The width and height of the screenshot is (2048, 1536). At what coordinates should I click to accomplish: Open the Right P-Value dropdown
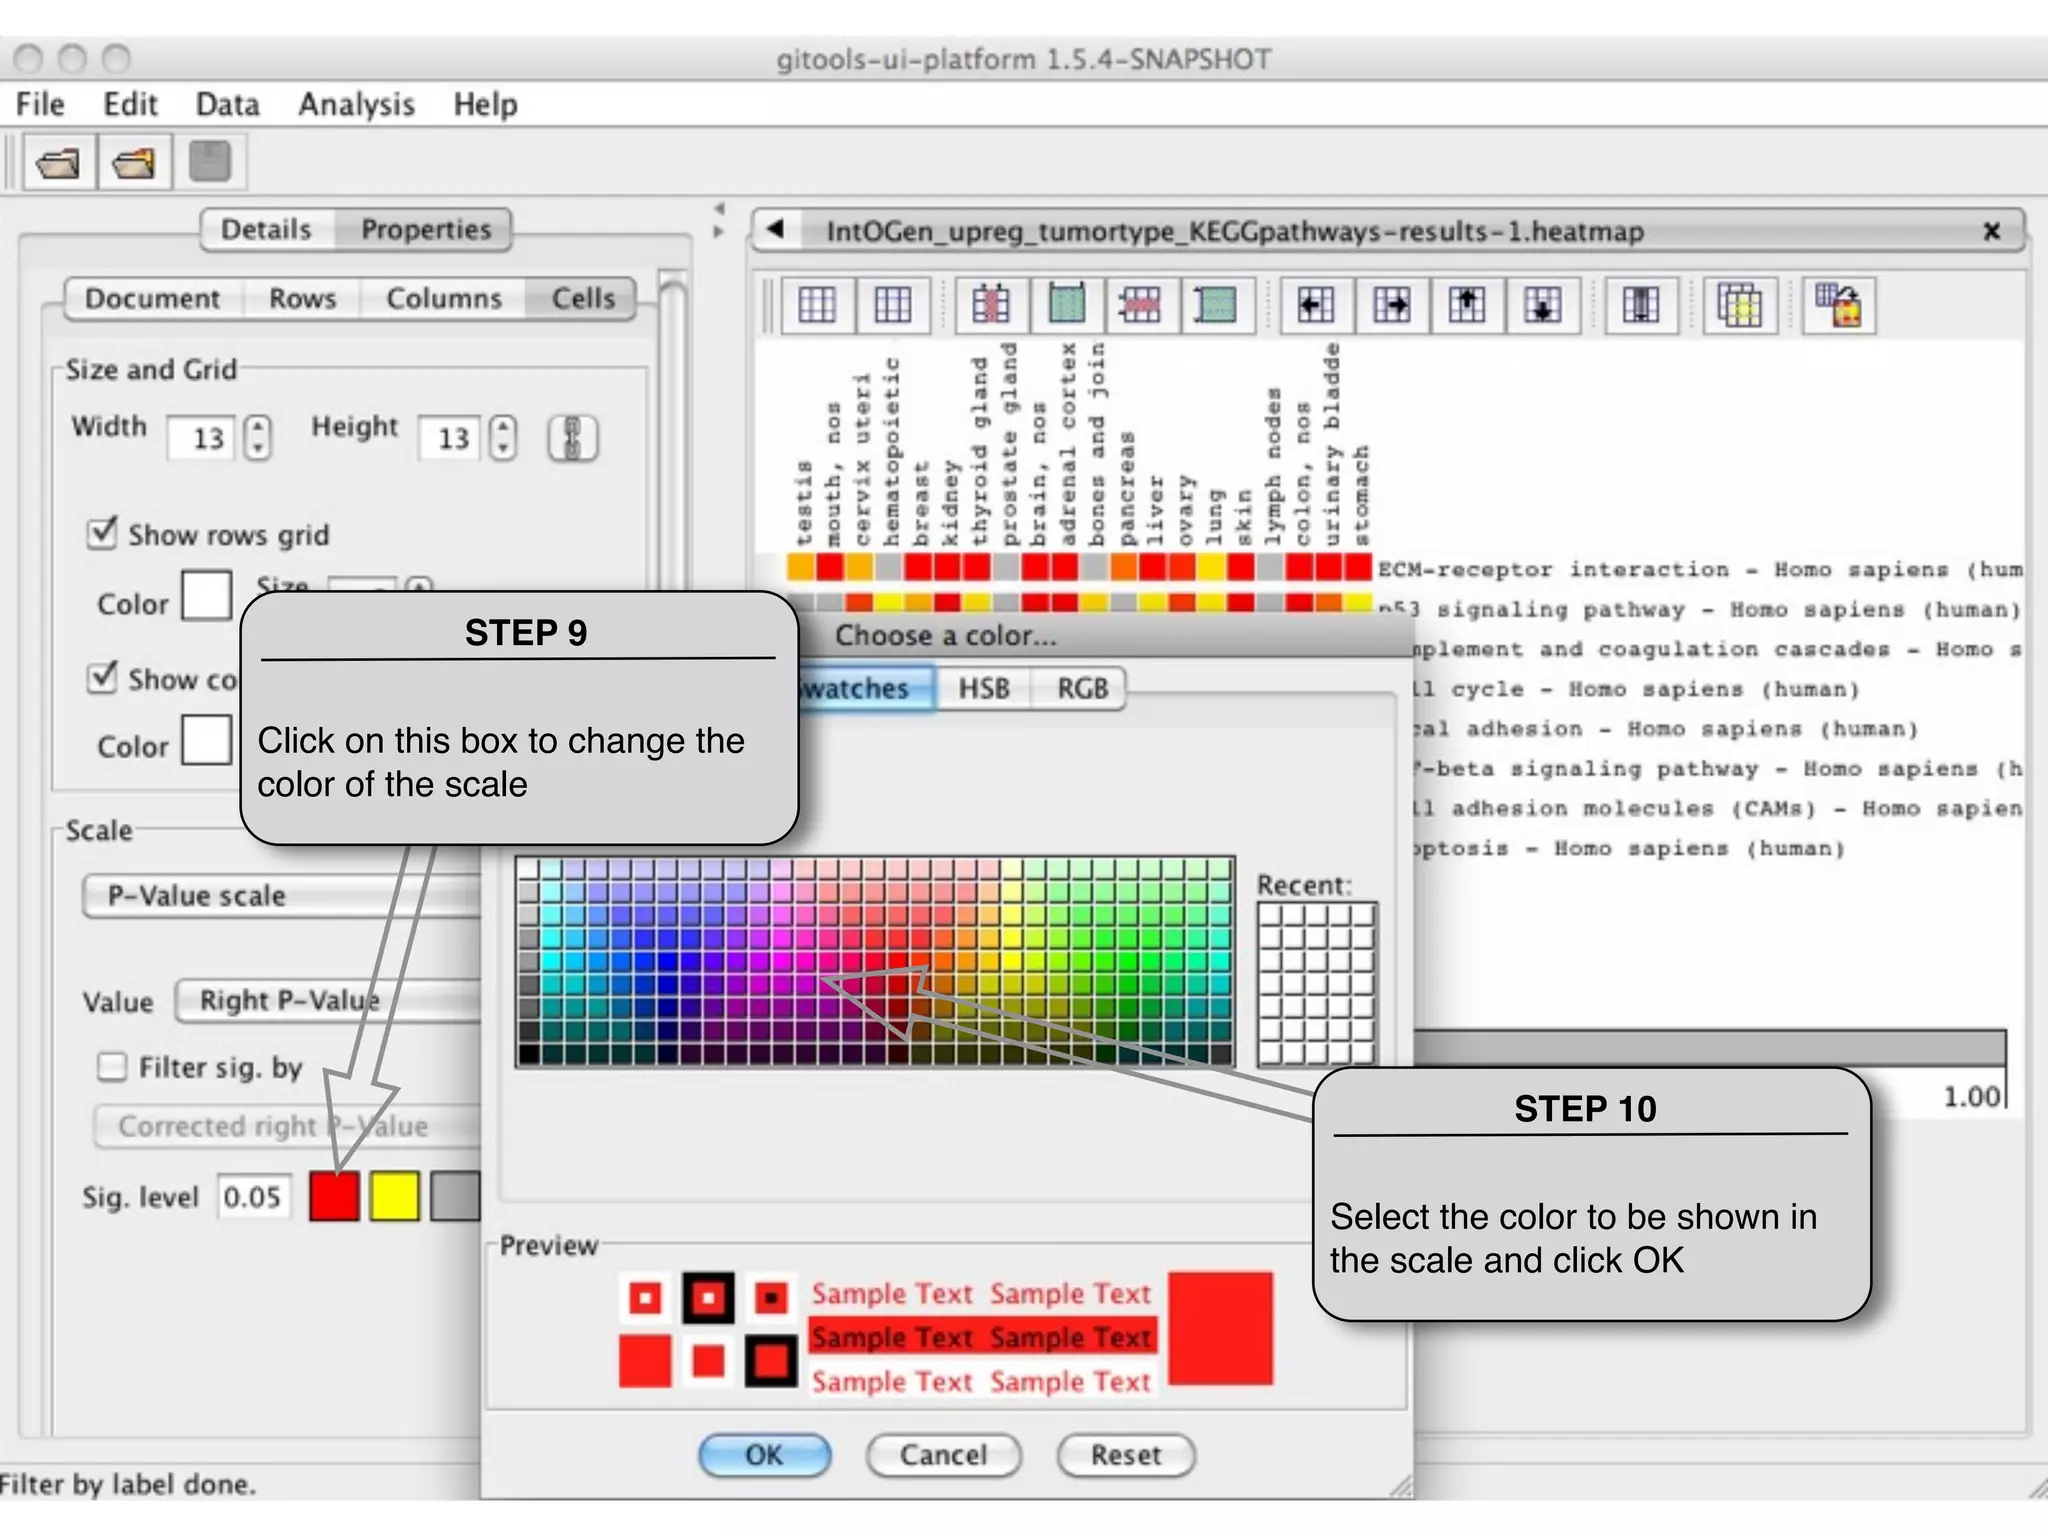(328, 1001)
